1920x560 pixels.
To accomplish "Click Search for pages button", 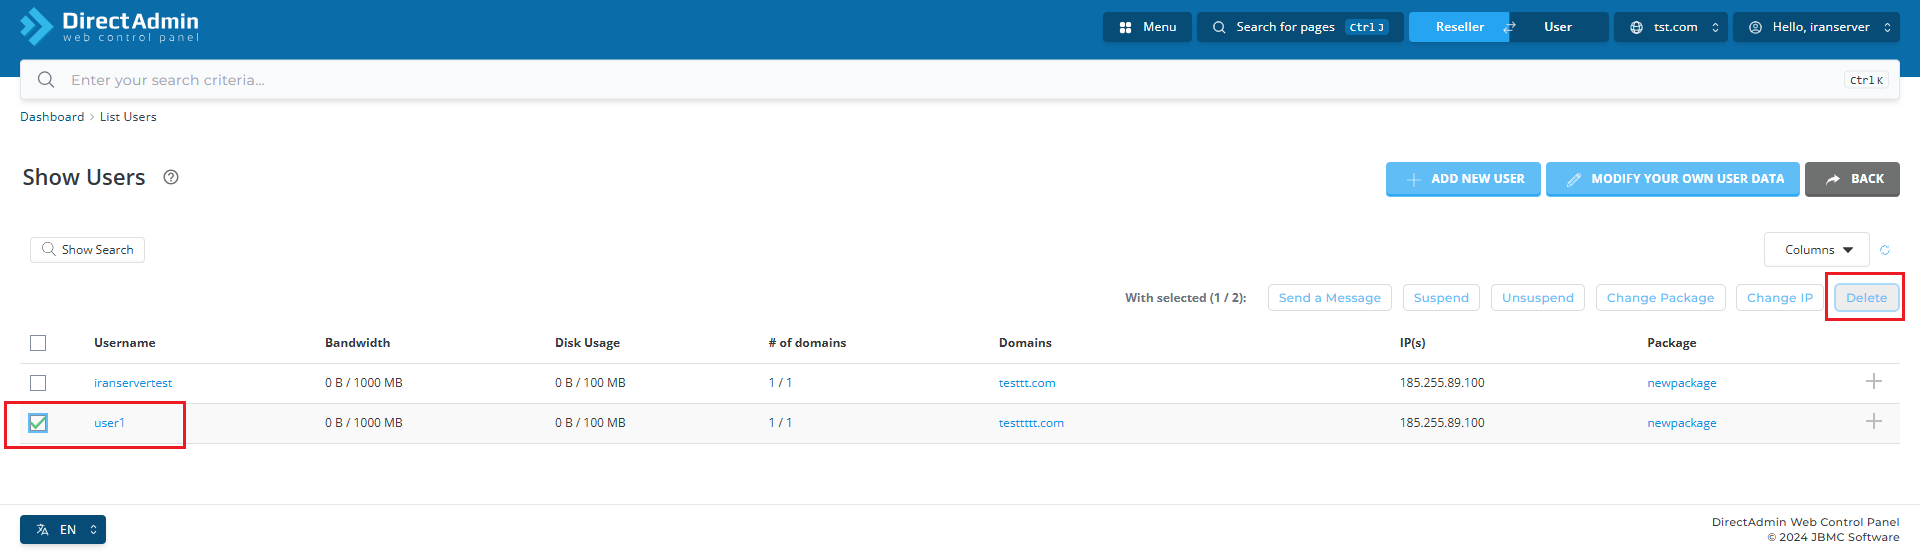I will point(1300,27).
